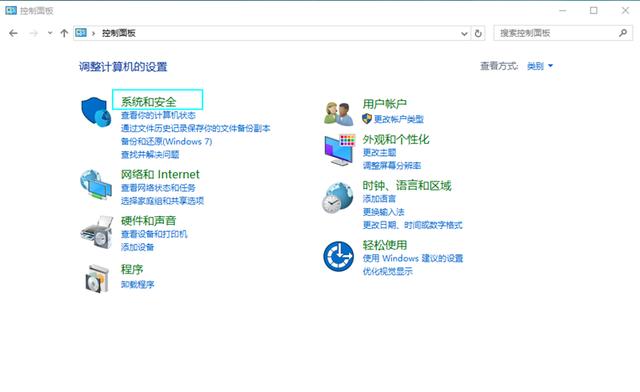Go back with the left arrow
Viewport: 640px width, 392px height.
coord(13,33)
